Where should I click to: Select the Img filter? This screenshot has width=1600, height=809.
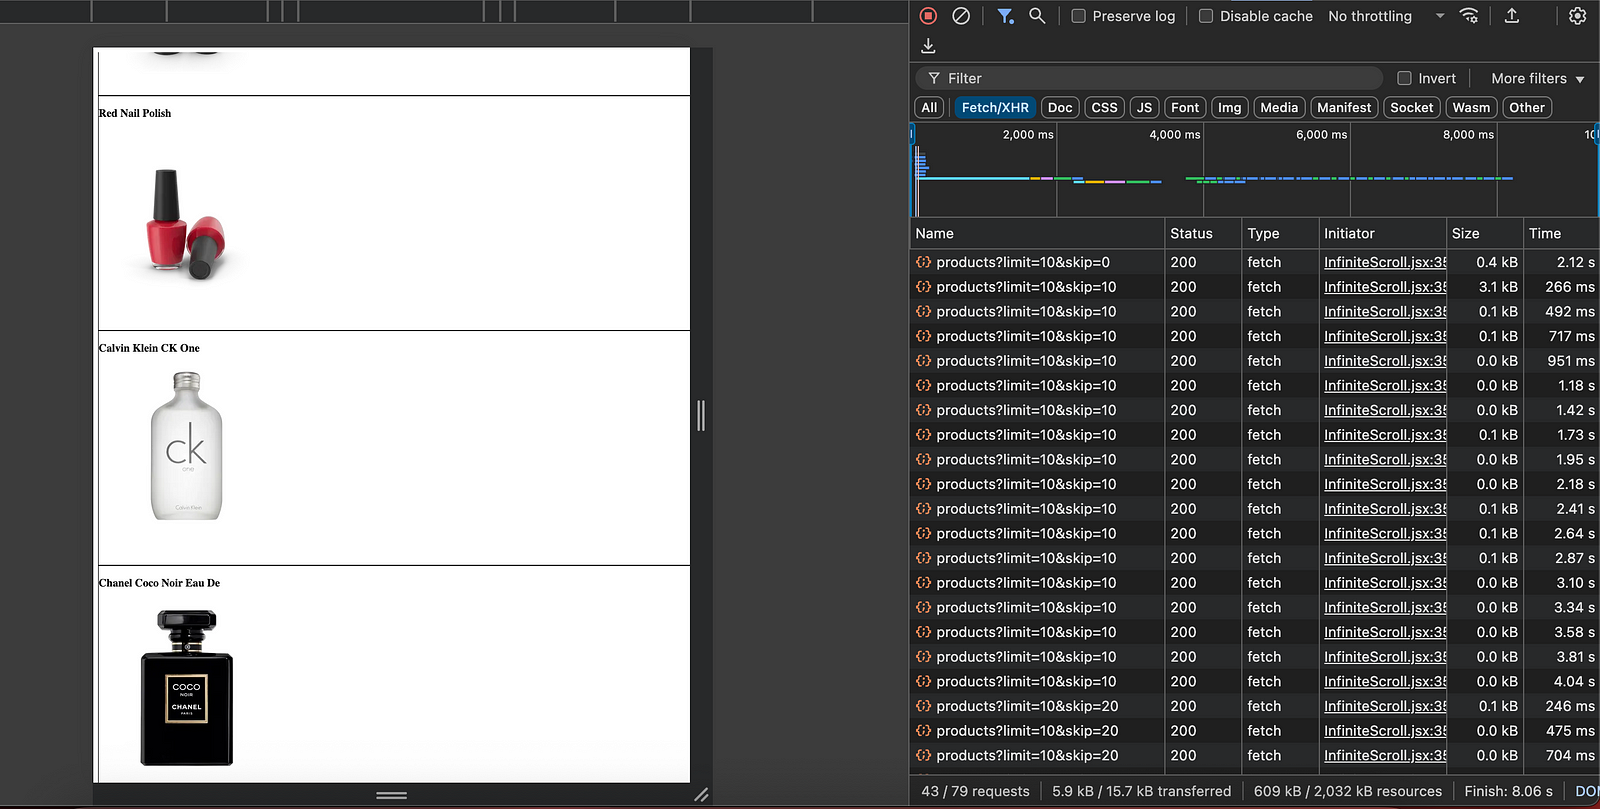click(1229, 107)
